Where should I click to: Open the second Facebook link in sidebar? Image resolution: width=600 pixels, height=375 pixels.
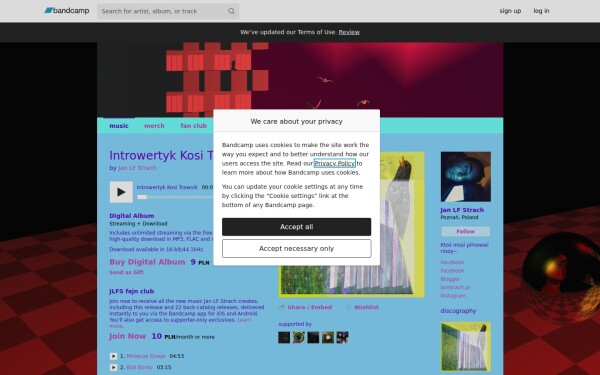(x=452, y=271)
